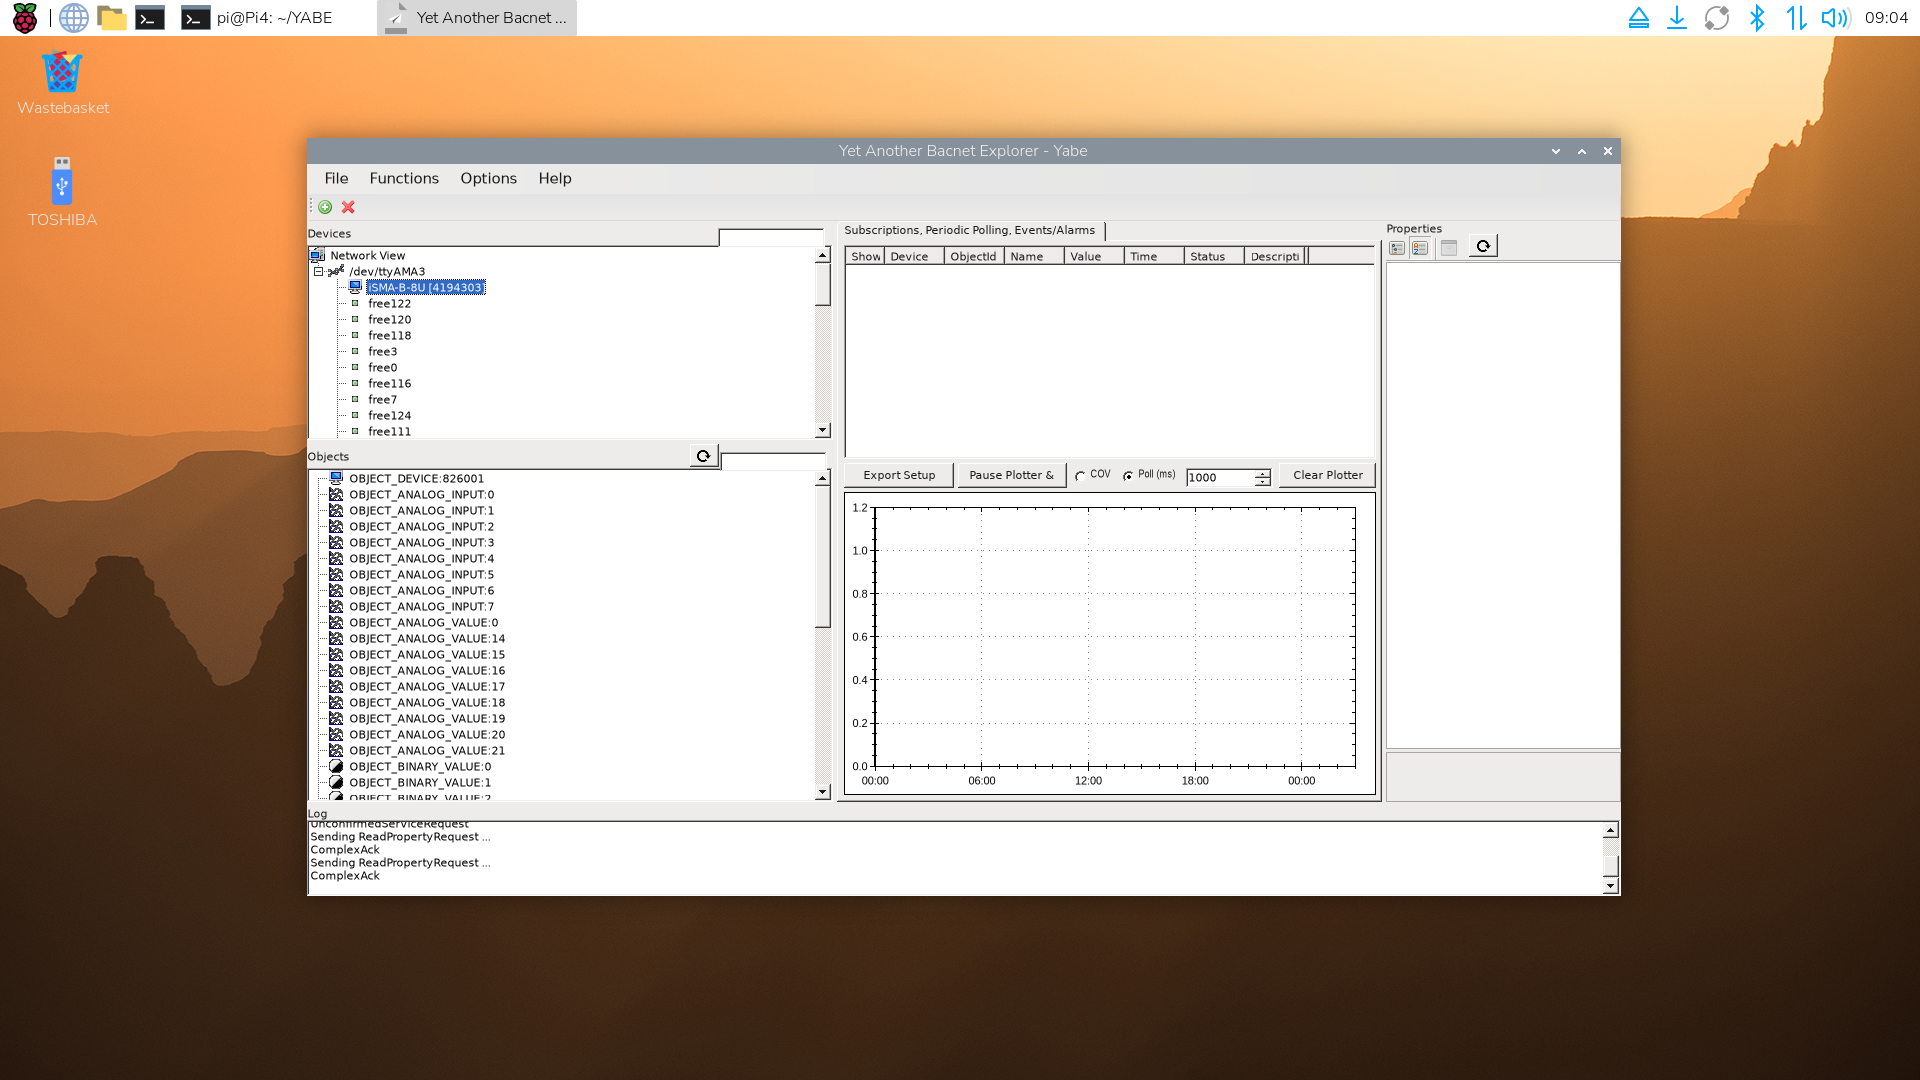Select the Poll (ms) radio button
1920x1080 pixels.
coord(1128,476)
